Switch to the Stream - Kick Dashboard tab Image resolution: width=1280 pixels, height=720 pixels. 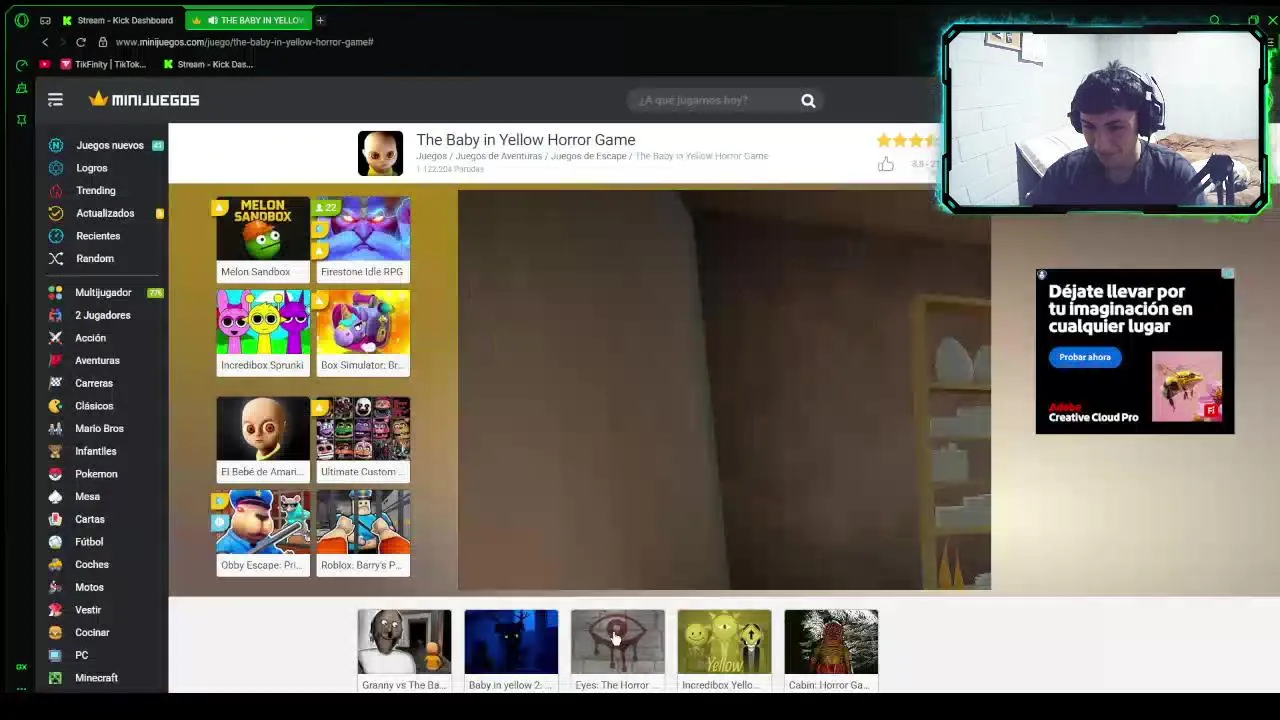pos(117,20)
